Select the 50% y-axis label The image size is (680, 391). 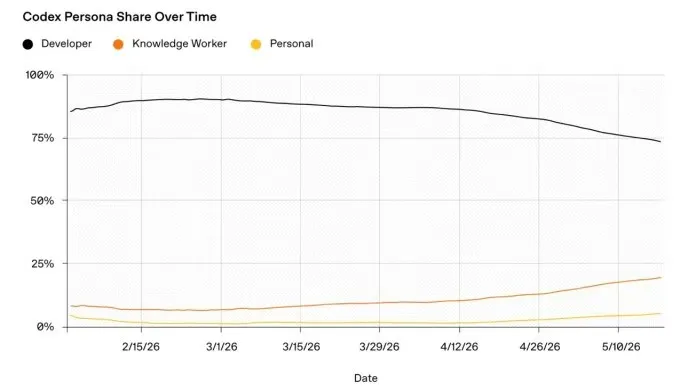click(x=42, y=201)
